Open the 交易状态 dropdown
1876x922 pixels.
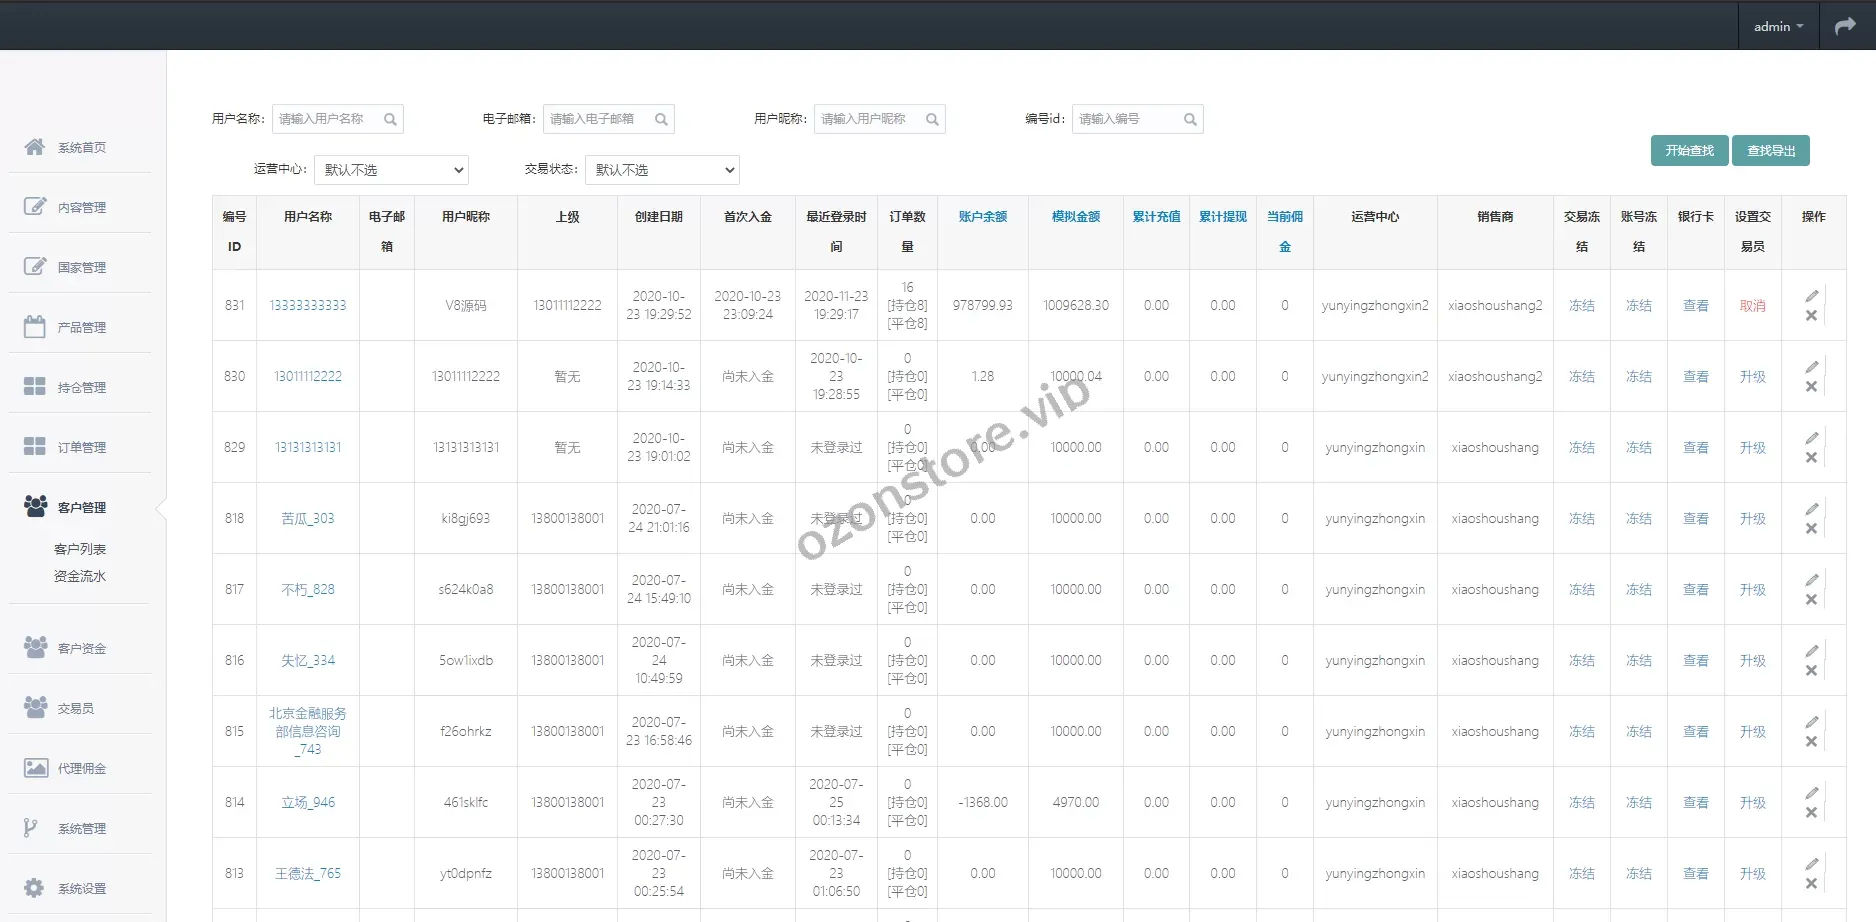[x=661, y=169]
